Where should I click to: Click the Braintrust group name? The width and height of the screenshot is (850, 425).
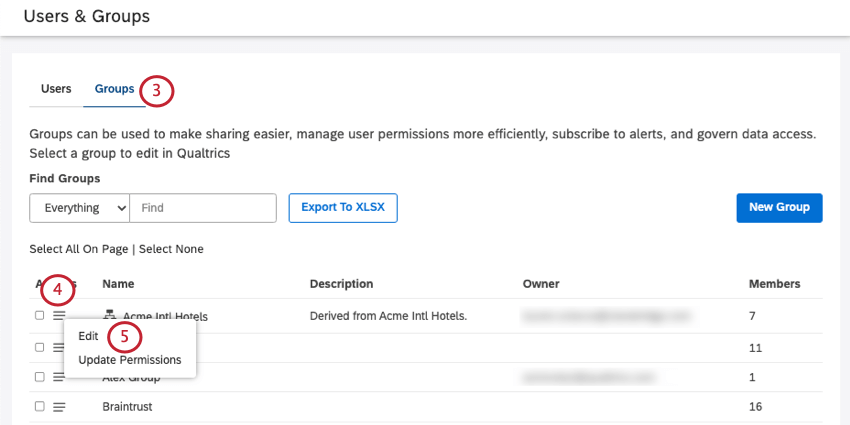coord(127,407)
